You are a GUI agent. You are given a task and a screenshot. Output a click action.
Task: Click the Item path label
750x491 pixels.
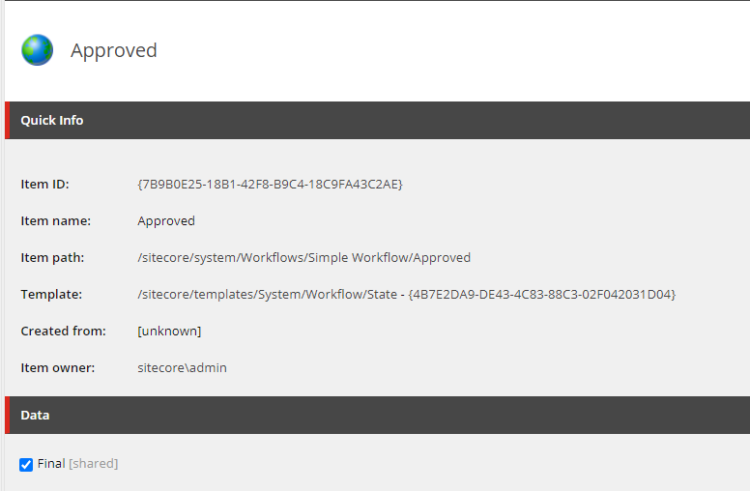click(52, 258)
